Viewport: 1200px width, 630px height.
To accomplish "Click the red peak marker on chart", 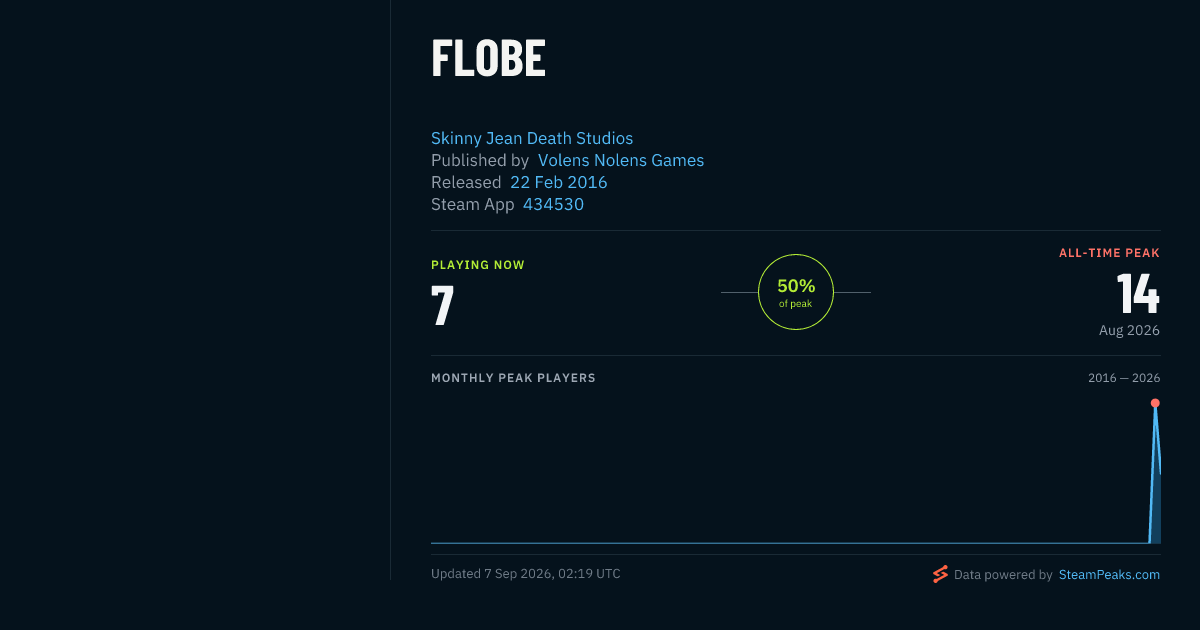I will (1155, 403).
